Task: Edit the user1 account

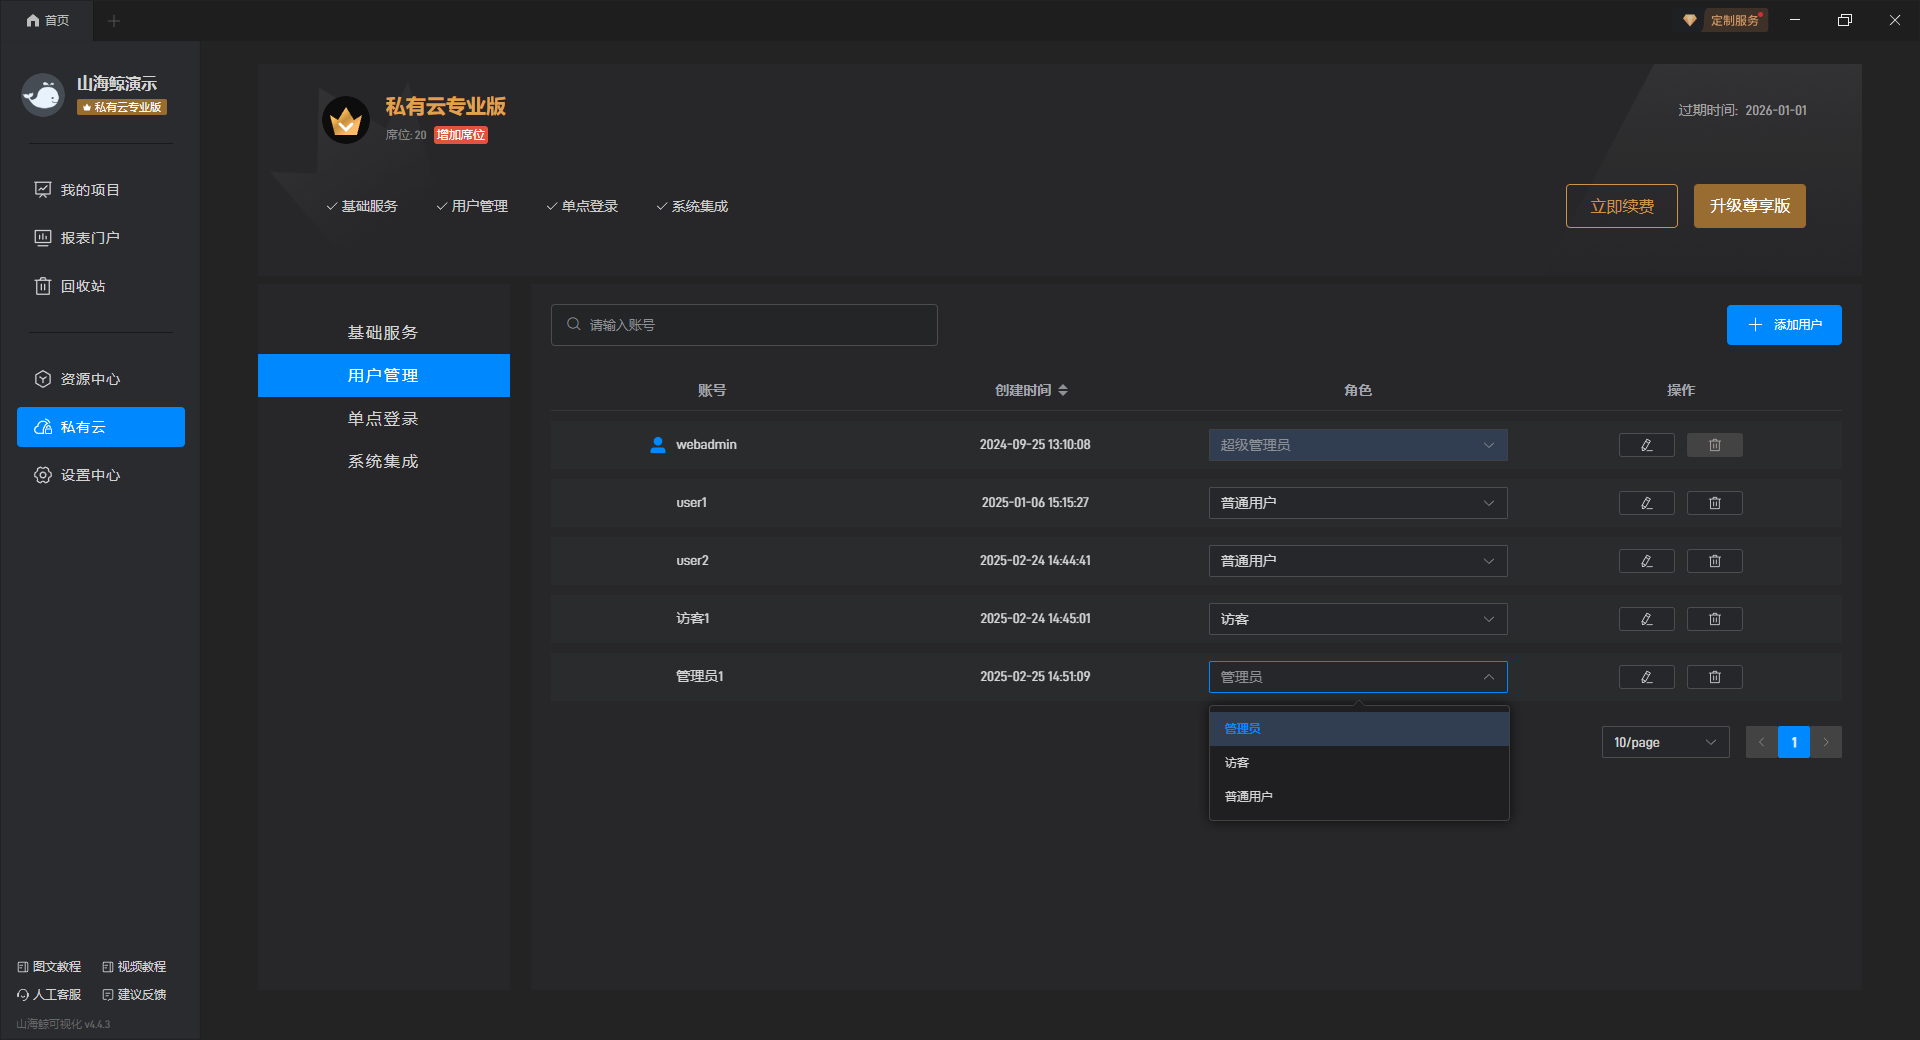Action: [x=1646, y=503]
